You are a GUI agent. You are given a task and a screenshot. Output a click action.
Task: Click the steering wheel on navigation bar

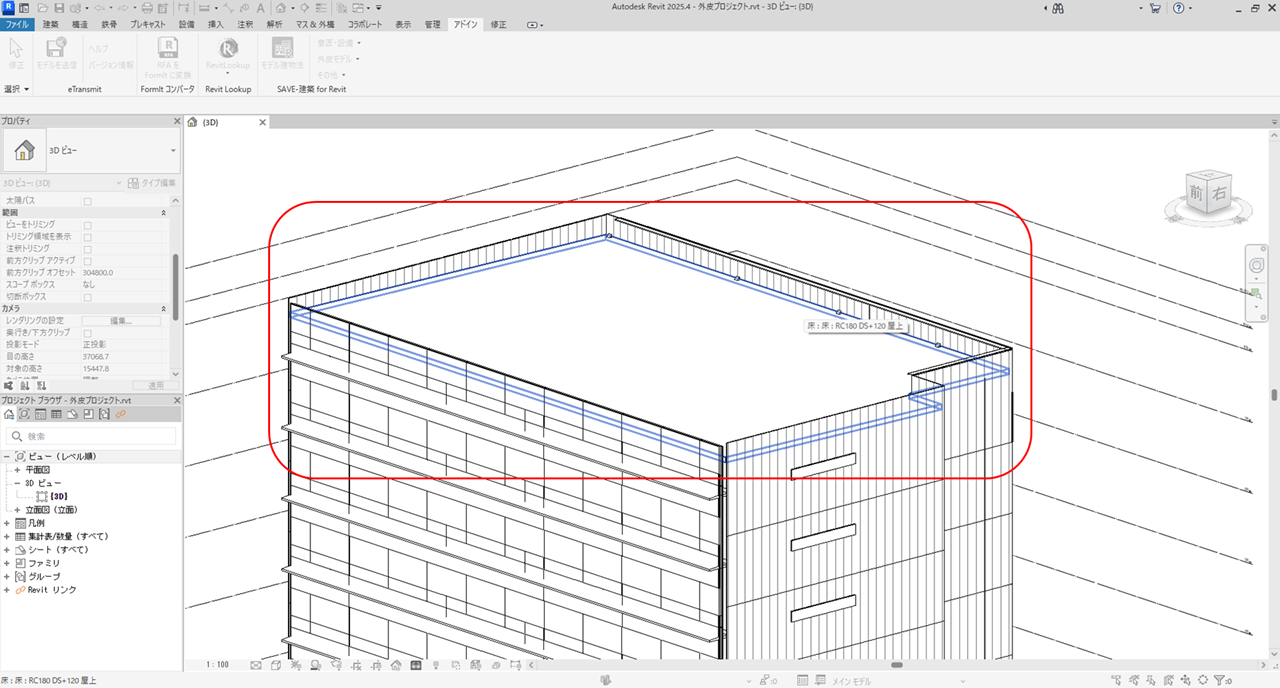[1257, 264]
